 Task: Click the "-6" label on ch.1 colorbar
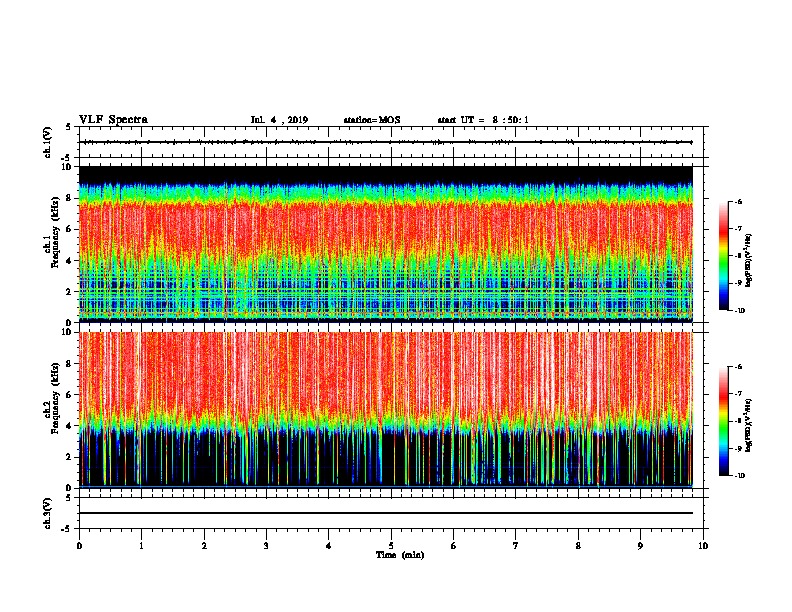739,202
